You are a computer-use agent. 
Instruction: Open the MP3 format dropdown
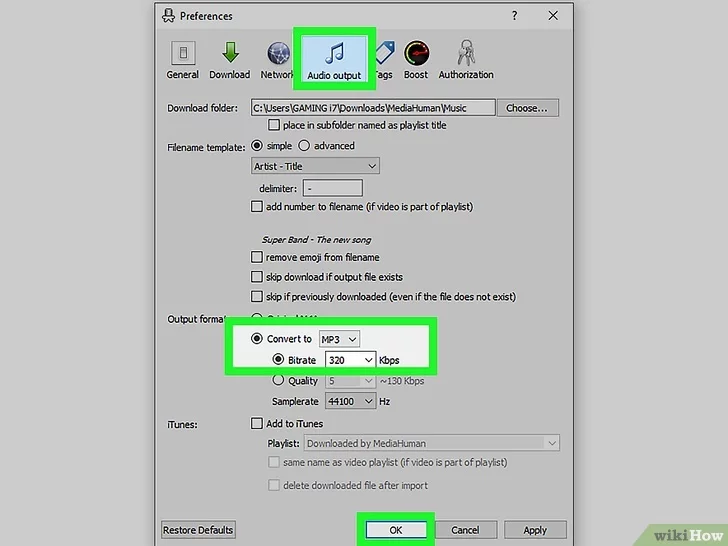coord(339,339)
